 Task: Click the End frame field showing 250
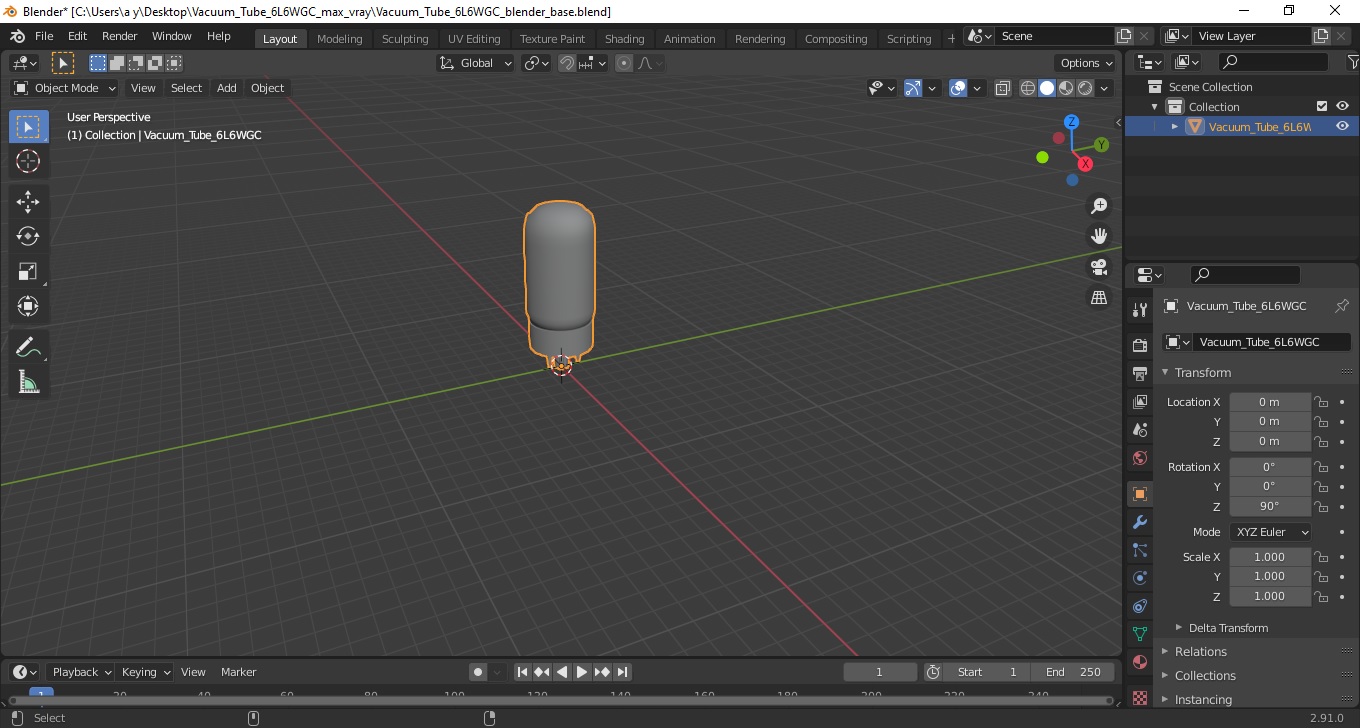tap(1073, 672)
